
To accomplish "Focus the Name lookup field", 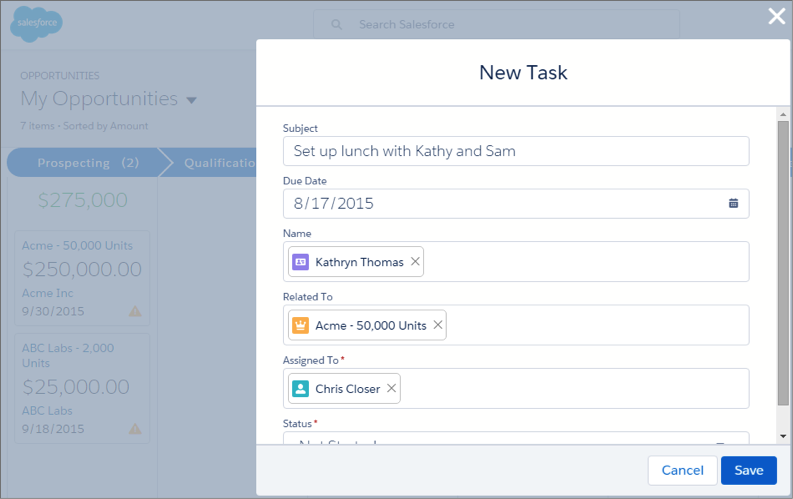I will 516,261.
